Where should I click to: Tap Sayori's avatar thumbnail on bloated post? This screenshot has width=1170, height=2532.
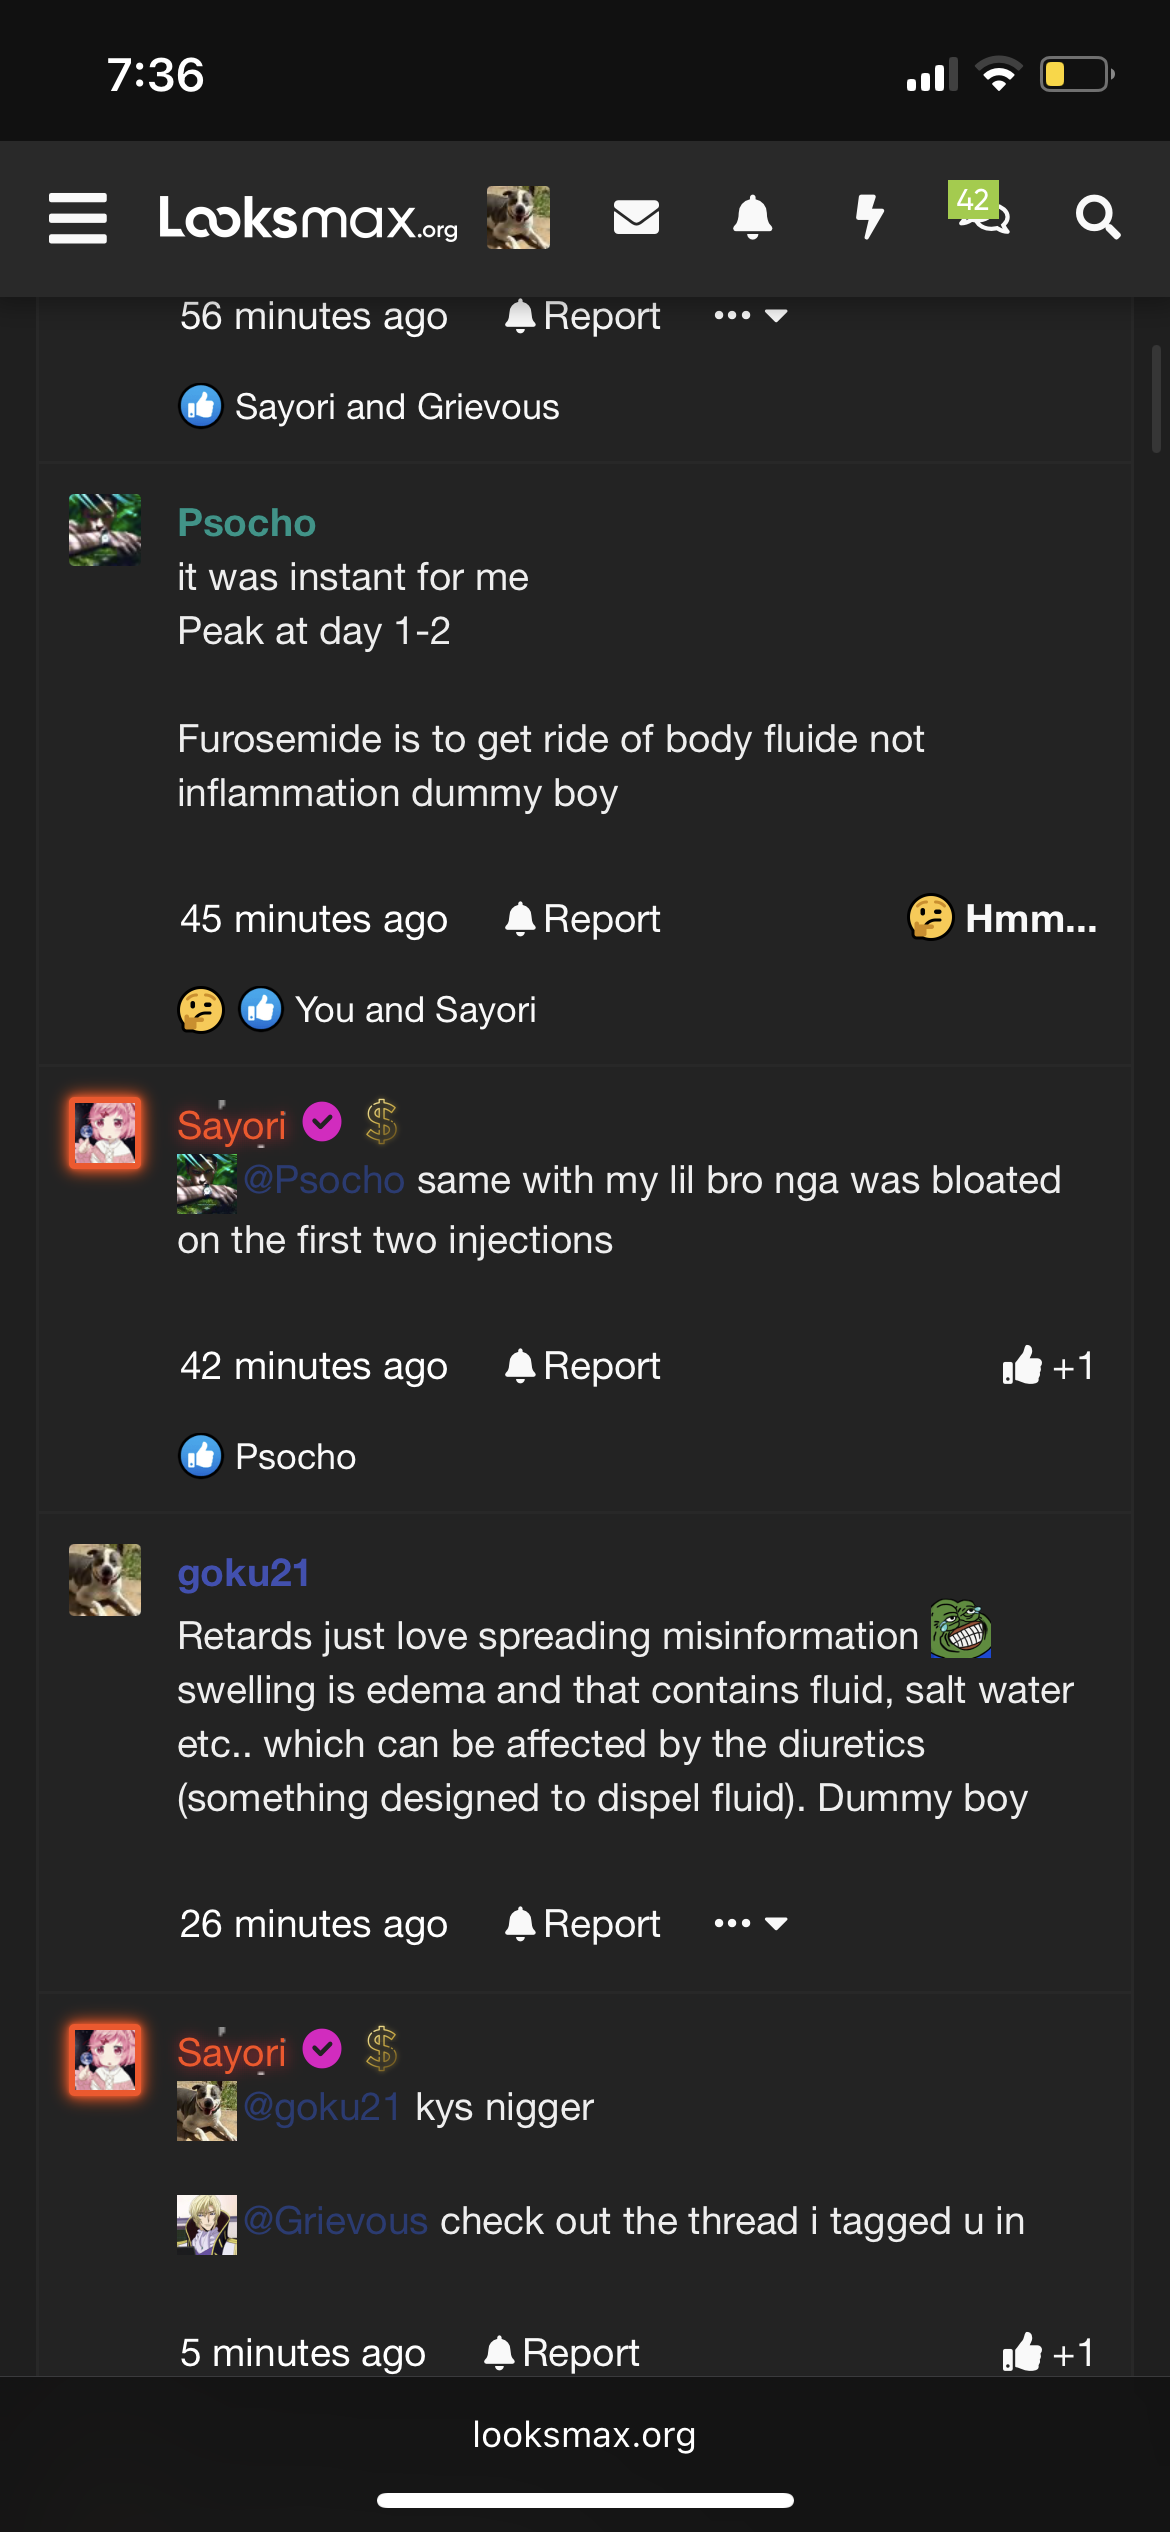click(105, 1133)
